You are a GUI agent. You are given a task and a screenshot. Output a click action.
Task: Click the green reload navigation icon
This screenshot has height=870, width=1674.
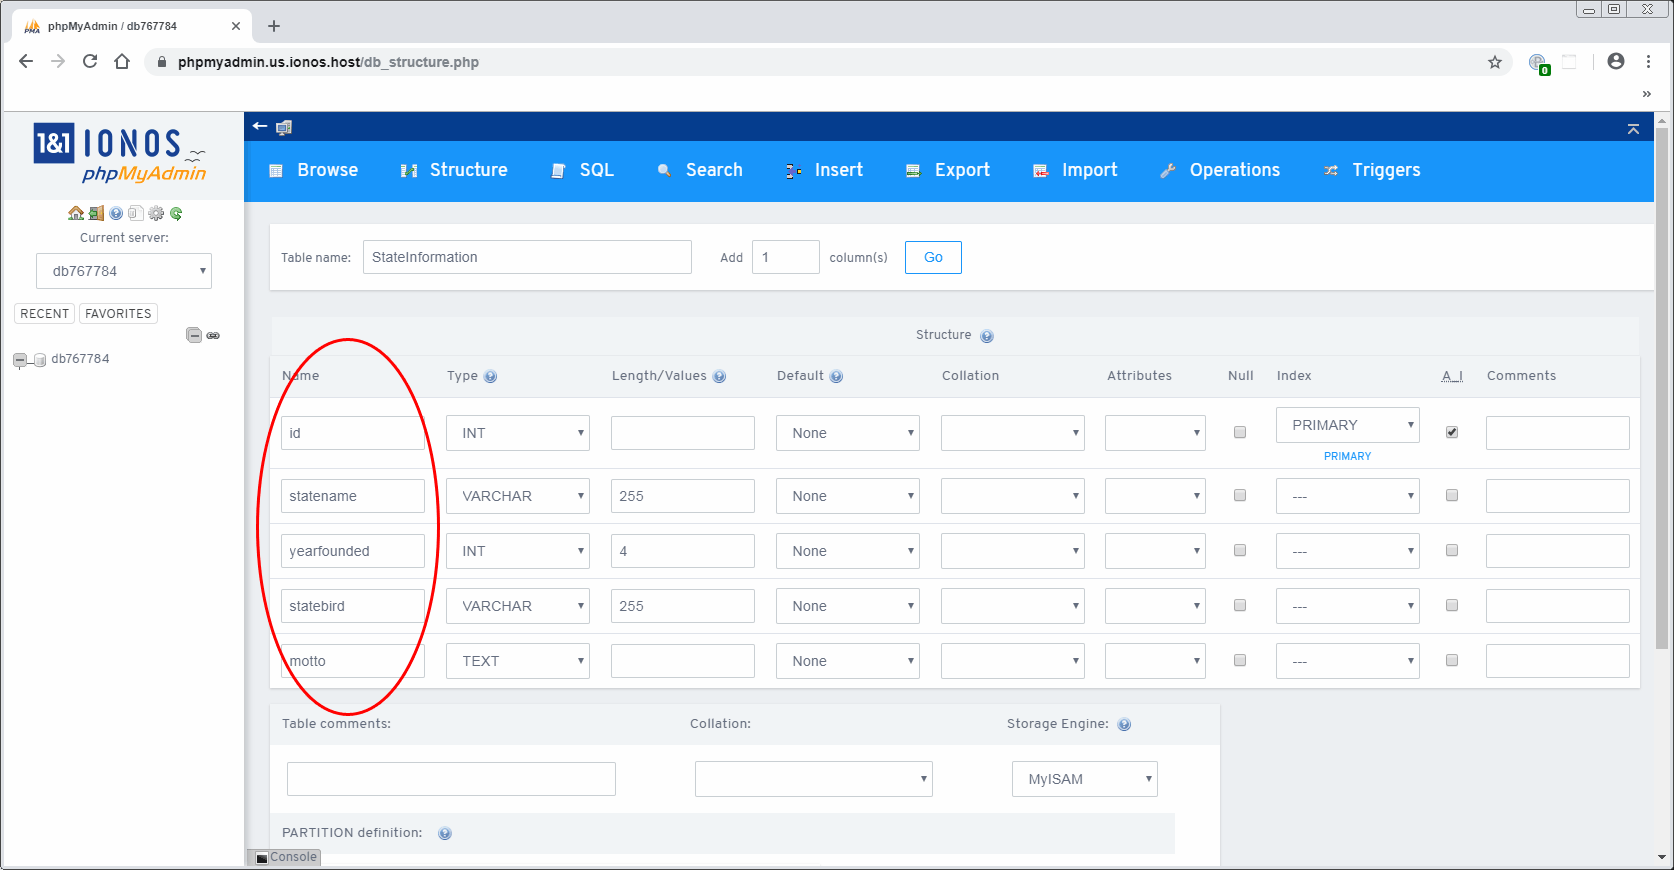176,213
